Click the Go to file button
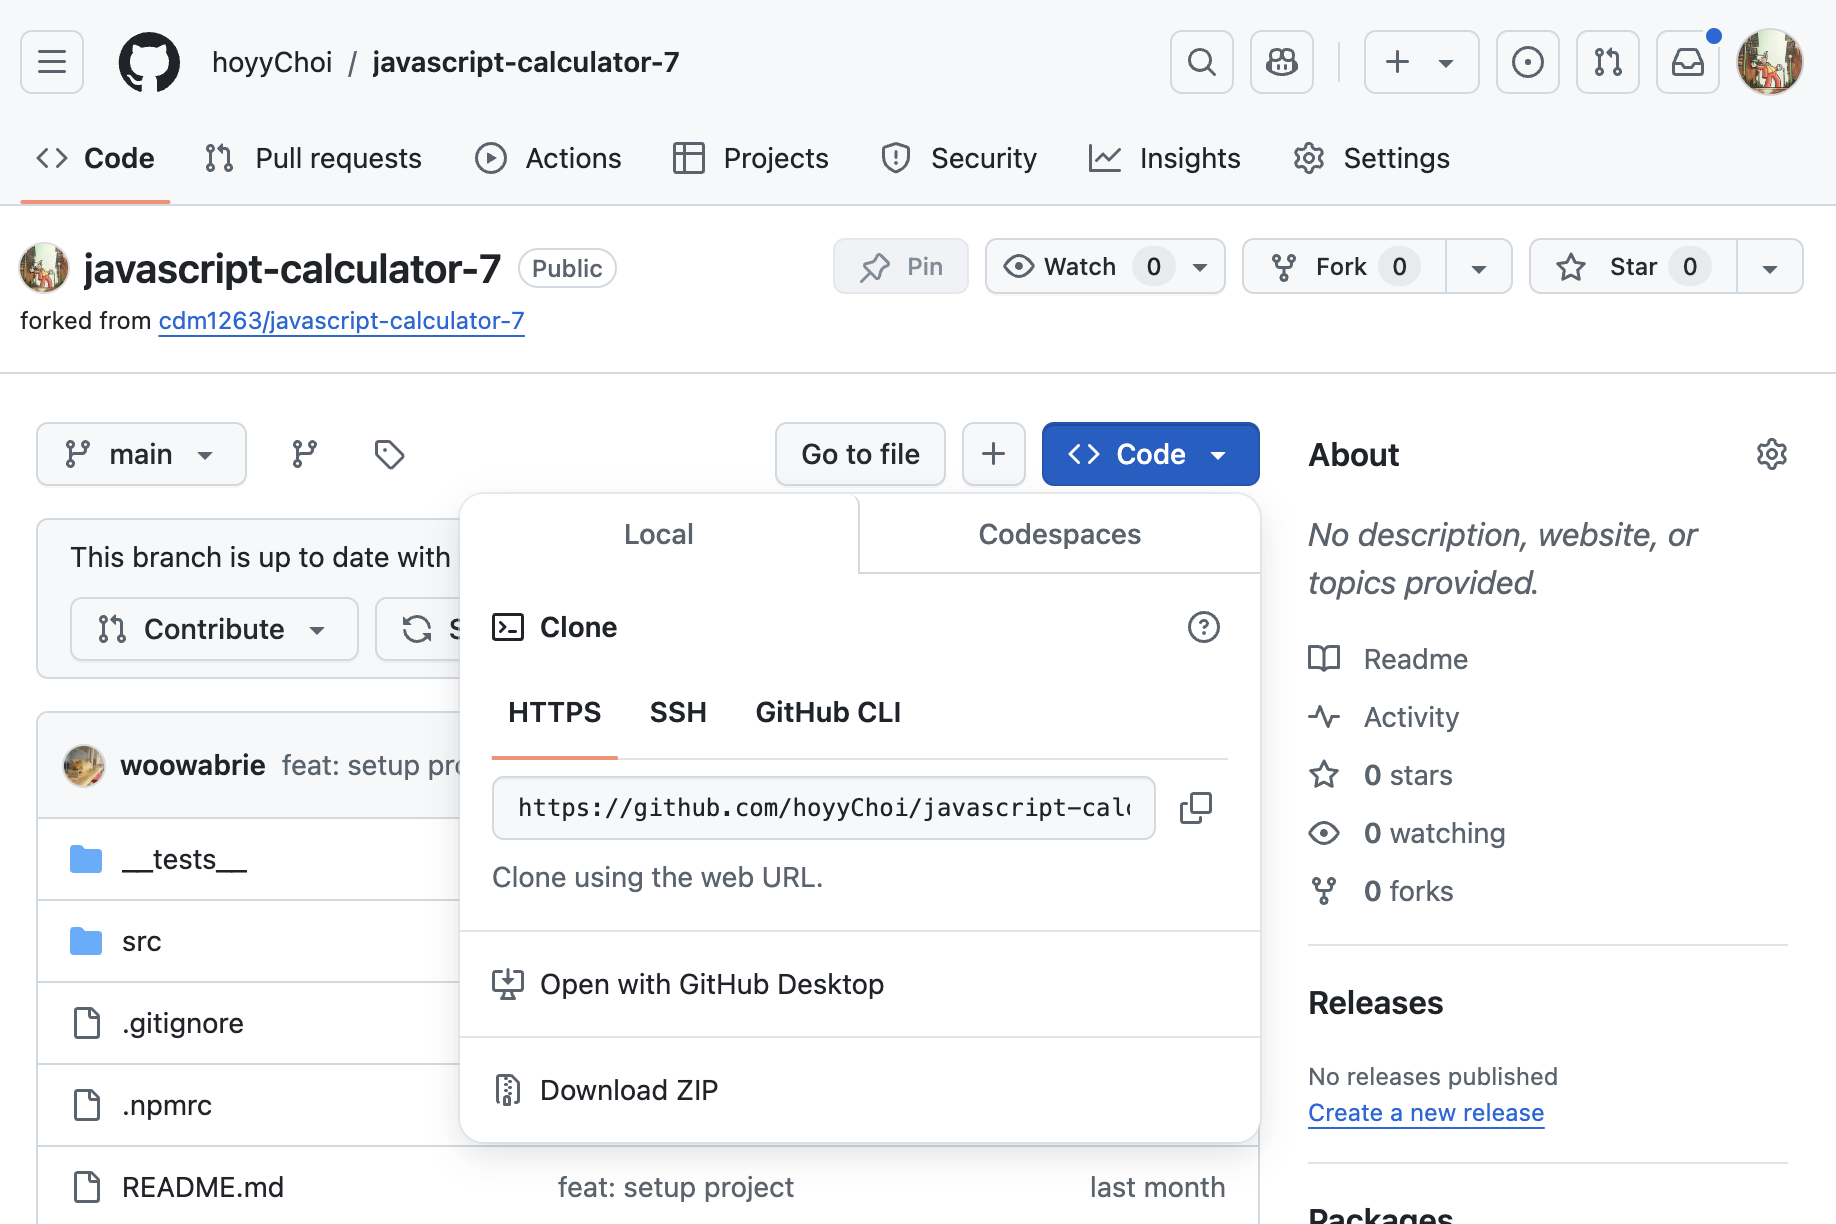This screenshot has height=1224, width=1836. click(x=860, y=454)
